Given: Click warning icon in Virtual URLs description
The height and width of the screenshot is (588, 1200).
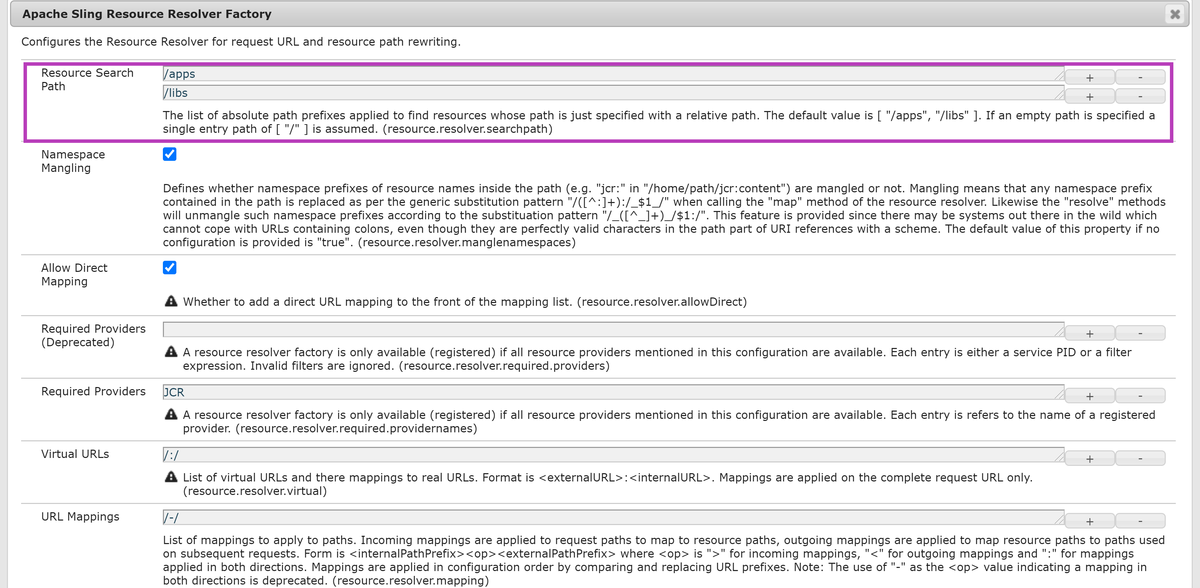Looking at the screenshot, I should pyautogui.click(x=171, y=478).
